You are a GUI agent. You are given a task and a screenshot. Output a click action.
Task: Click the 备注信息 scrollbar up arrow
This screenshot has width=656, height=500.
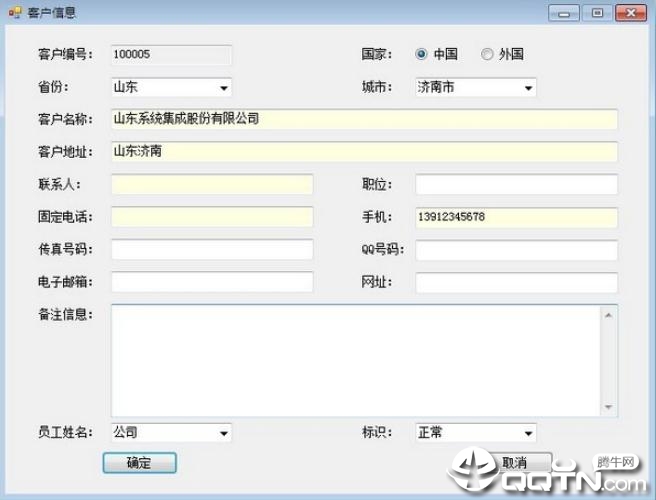608,315
